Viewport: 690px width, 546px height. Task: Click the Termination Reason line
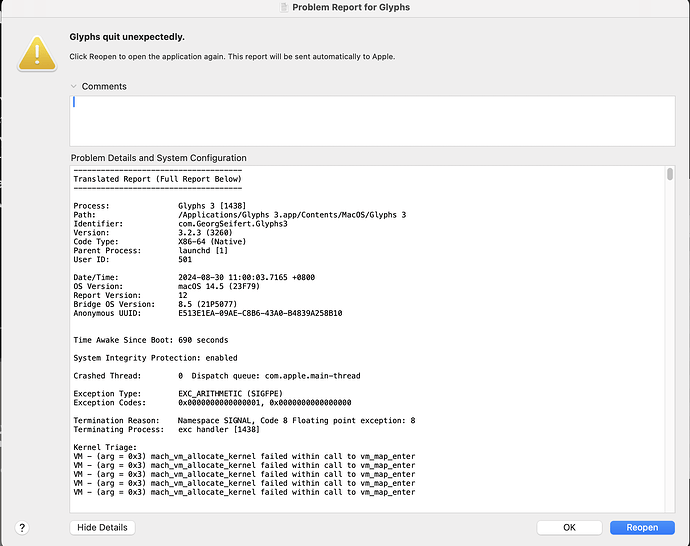(244, 421)
